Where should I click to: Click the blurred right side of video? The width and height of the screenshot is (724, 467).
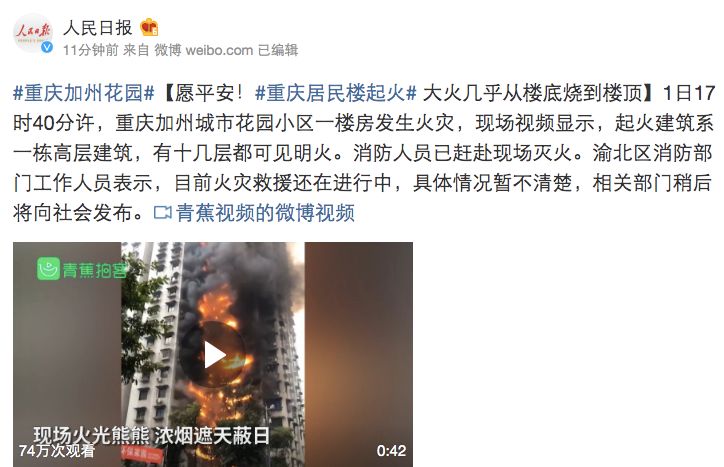click(x=359, y=354)
